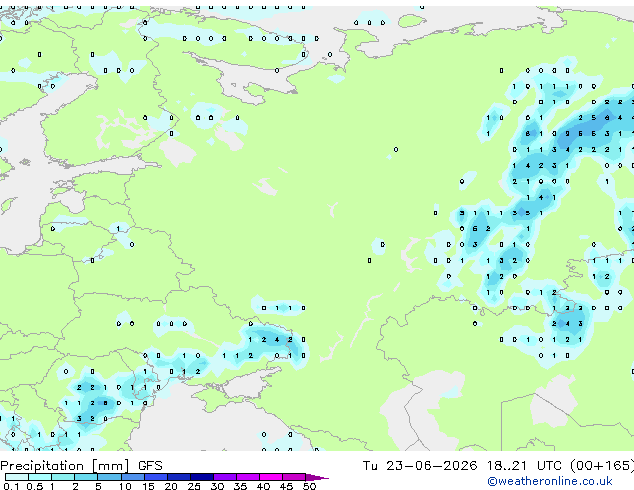Click the (00+165) forecast offset label

[602, 466]
